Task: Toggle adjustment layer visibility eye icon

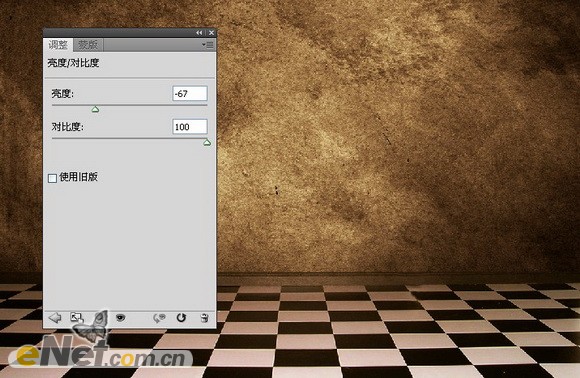Action: (121, 318)
